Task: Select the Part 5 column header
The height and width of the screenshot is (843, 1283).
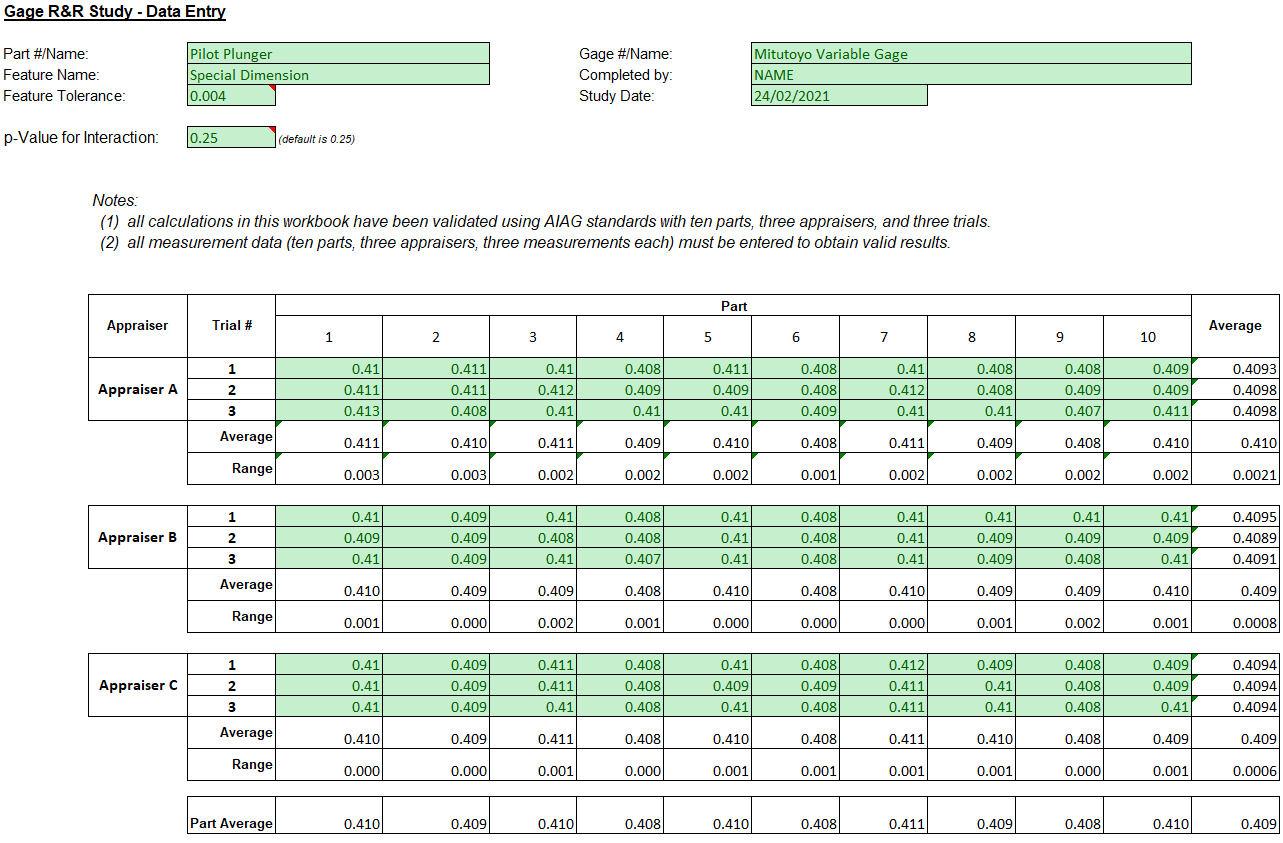Action: click(x=708, y=337)
